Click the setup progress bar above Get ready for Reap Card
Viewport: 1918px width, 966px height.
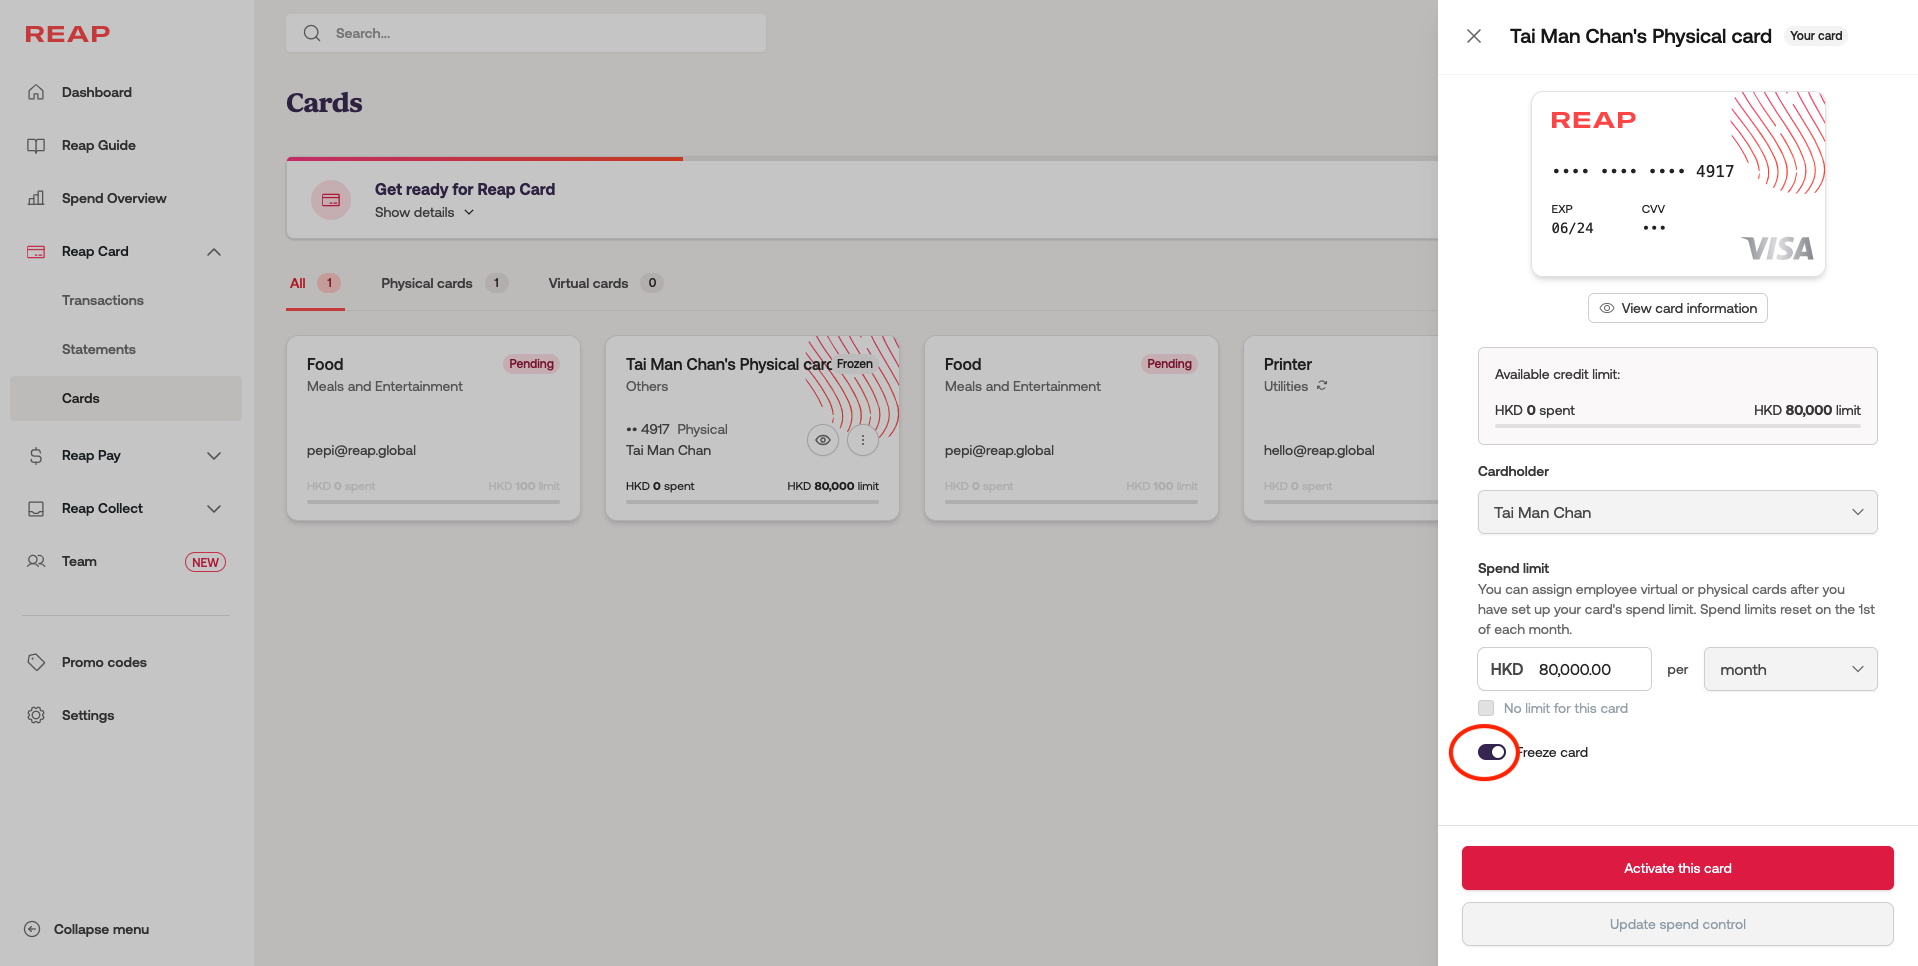click(x=862, y=158)
